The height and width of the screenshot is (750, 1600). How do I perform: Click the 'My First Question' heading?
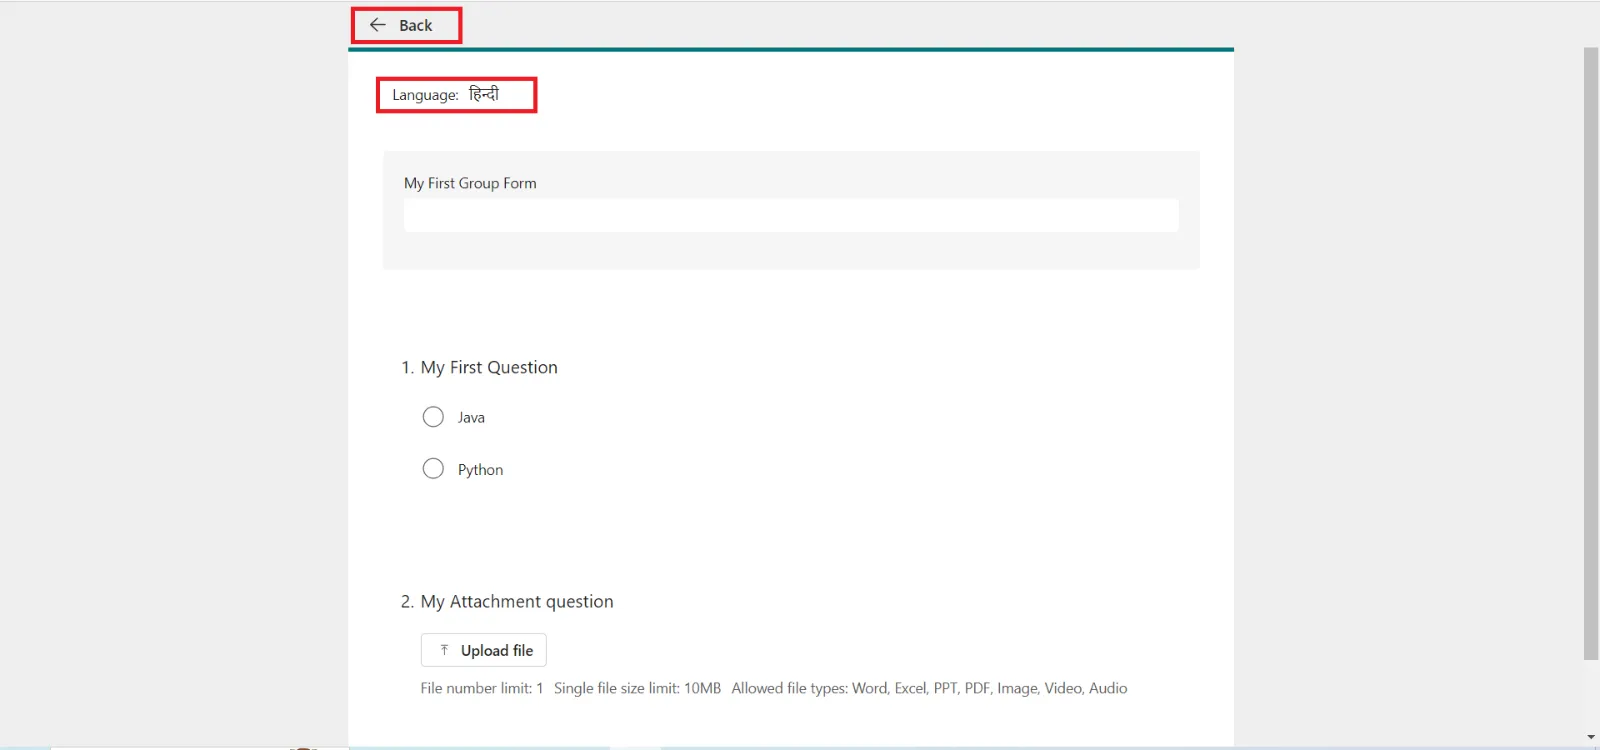click(x=489, y=367)
